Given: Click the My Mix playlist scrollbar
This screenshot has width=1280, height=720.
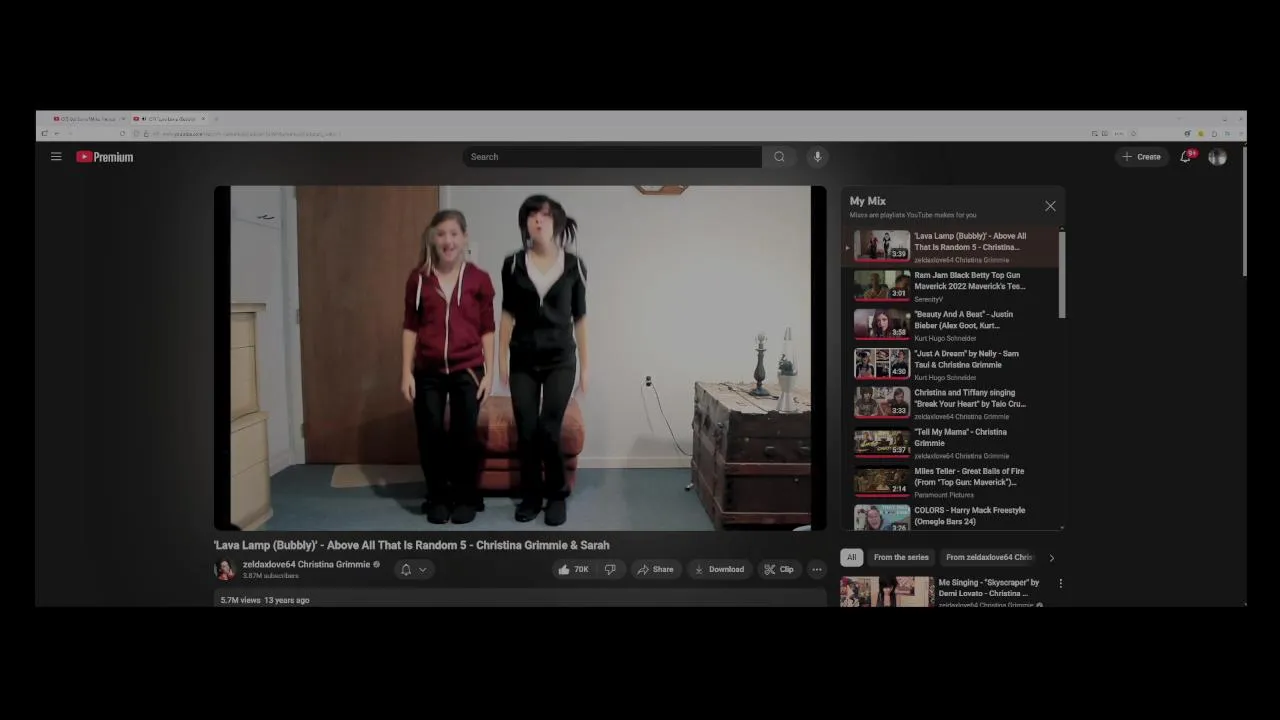Looking at the screenshot, I should pos(1062,275).
